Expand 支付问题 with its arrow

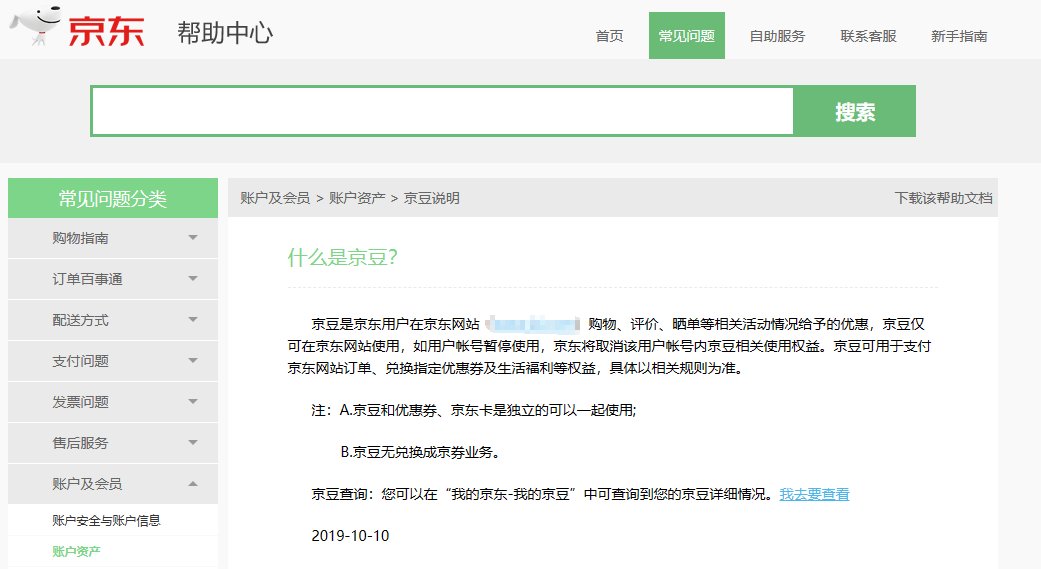193,361
